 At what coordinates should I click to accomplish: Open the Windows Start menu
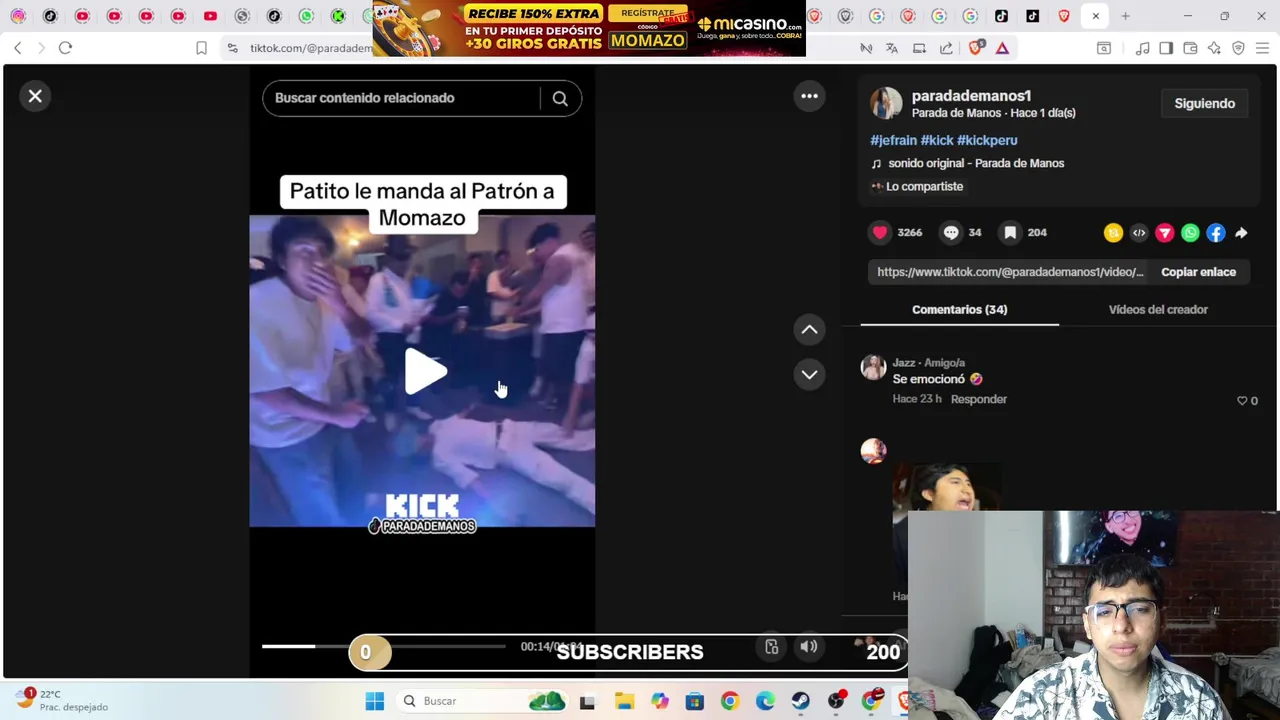[374, 701]
